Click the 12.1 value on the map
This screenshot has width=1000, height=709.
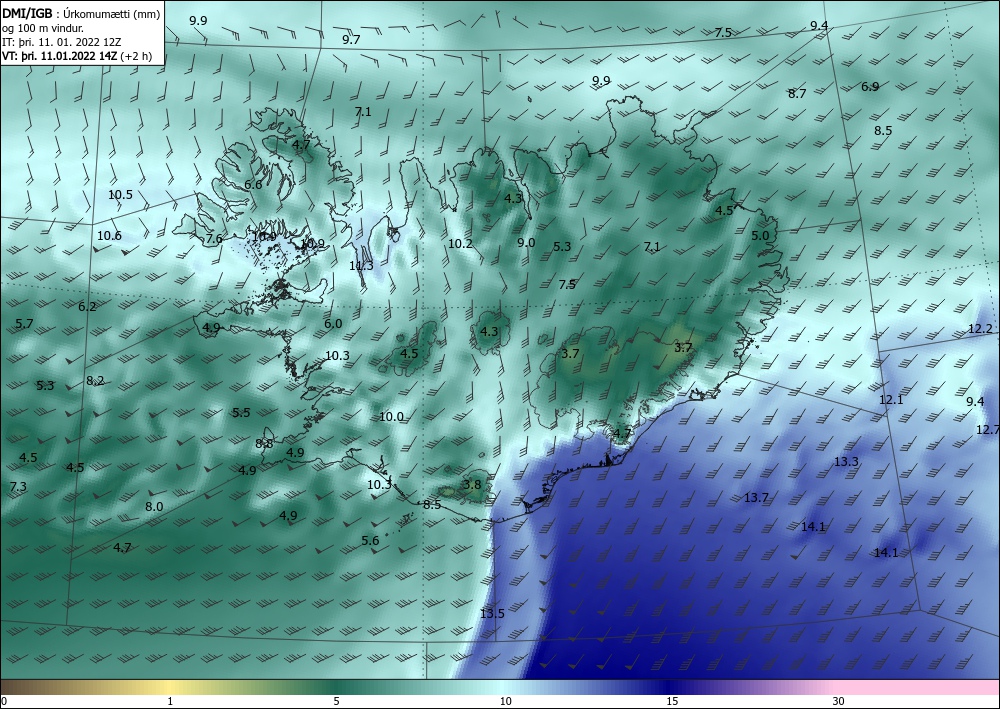[x=891, y=400]
